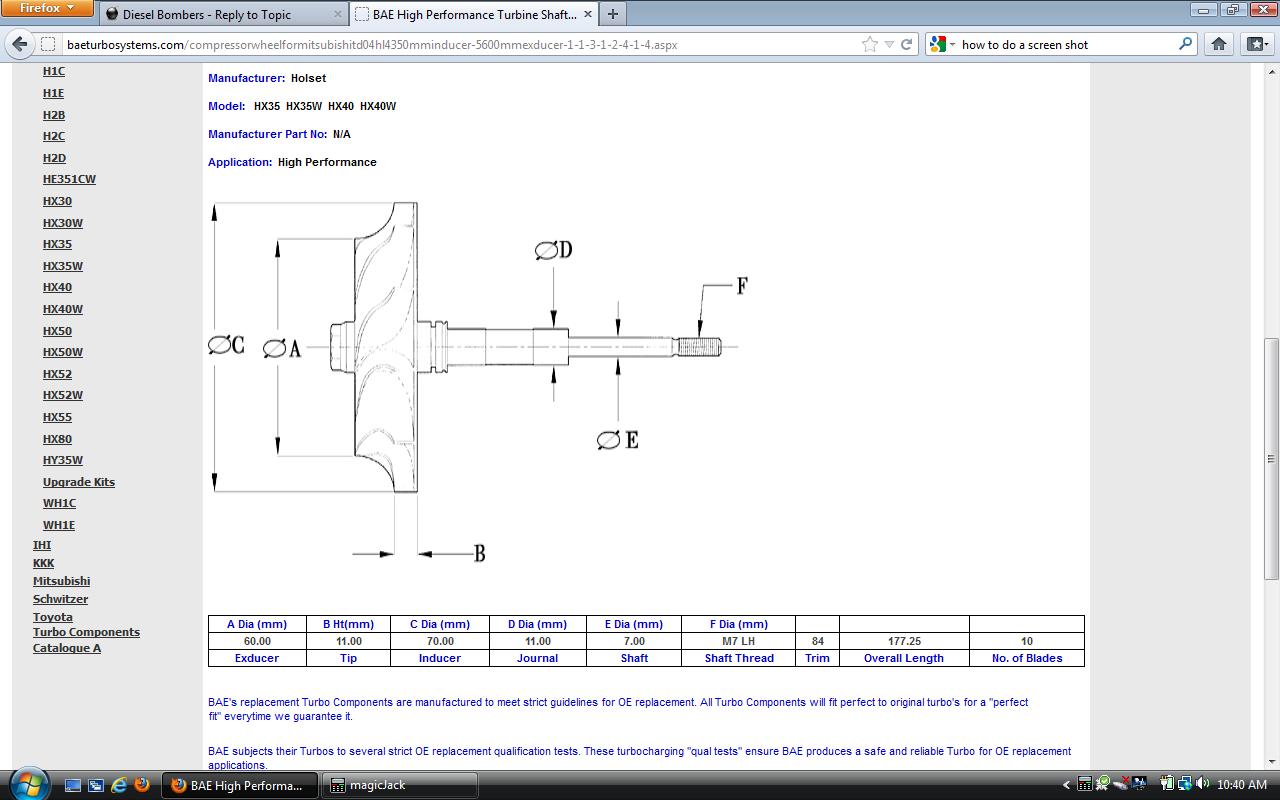The width and height of the screenshot is (1280, 800).
Task: Click the vertical page scrollbar
Action: click(x=1271, y=458)
